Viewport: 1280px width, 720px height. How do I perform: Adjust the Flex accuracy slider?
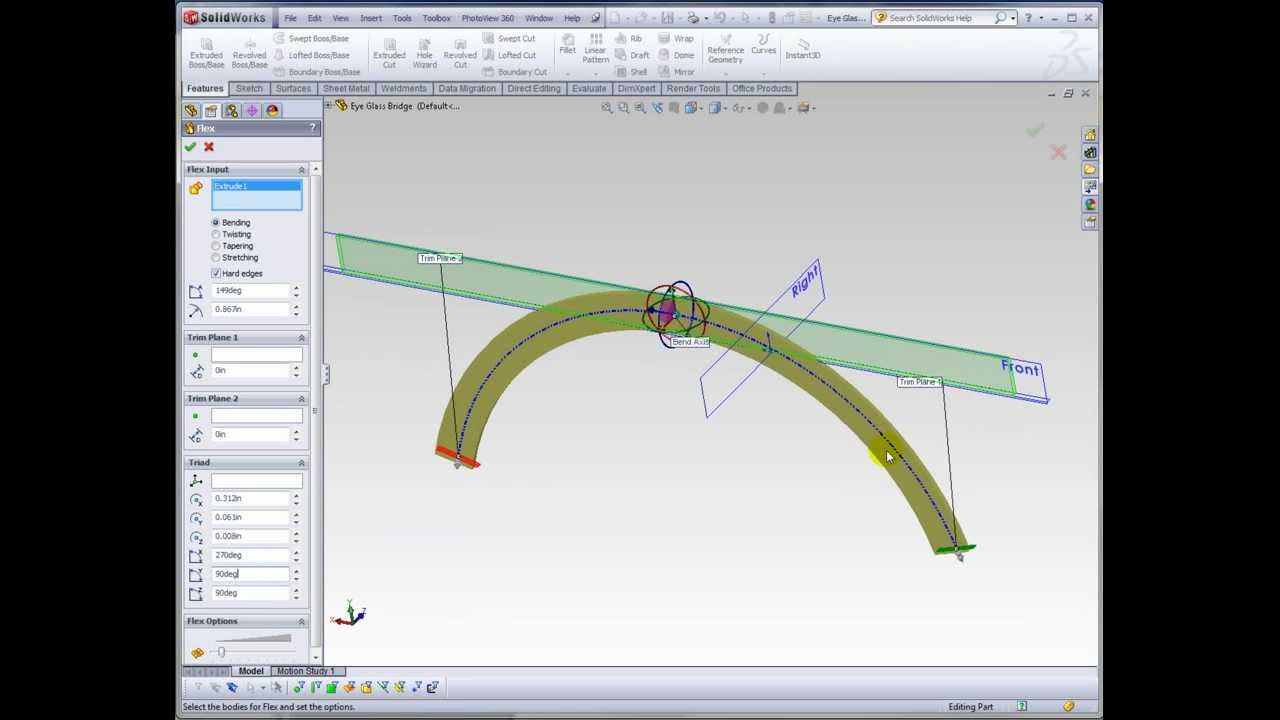click(221, 652)
